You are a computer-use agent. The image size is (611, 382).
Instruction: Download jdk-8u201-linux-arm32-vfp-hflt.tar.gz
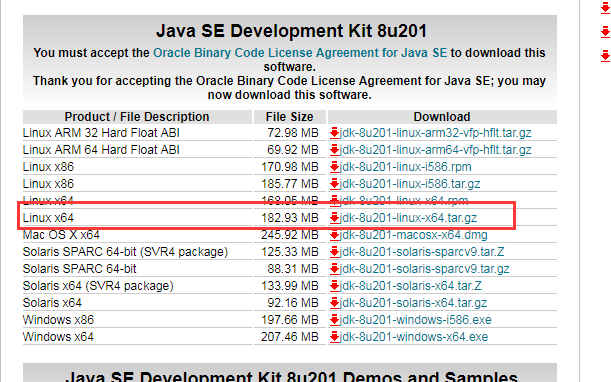point(436,133)
